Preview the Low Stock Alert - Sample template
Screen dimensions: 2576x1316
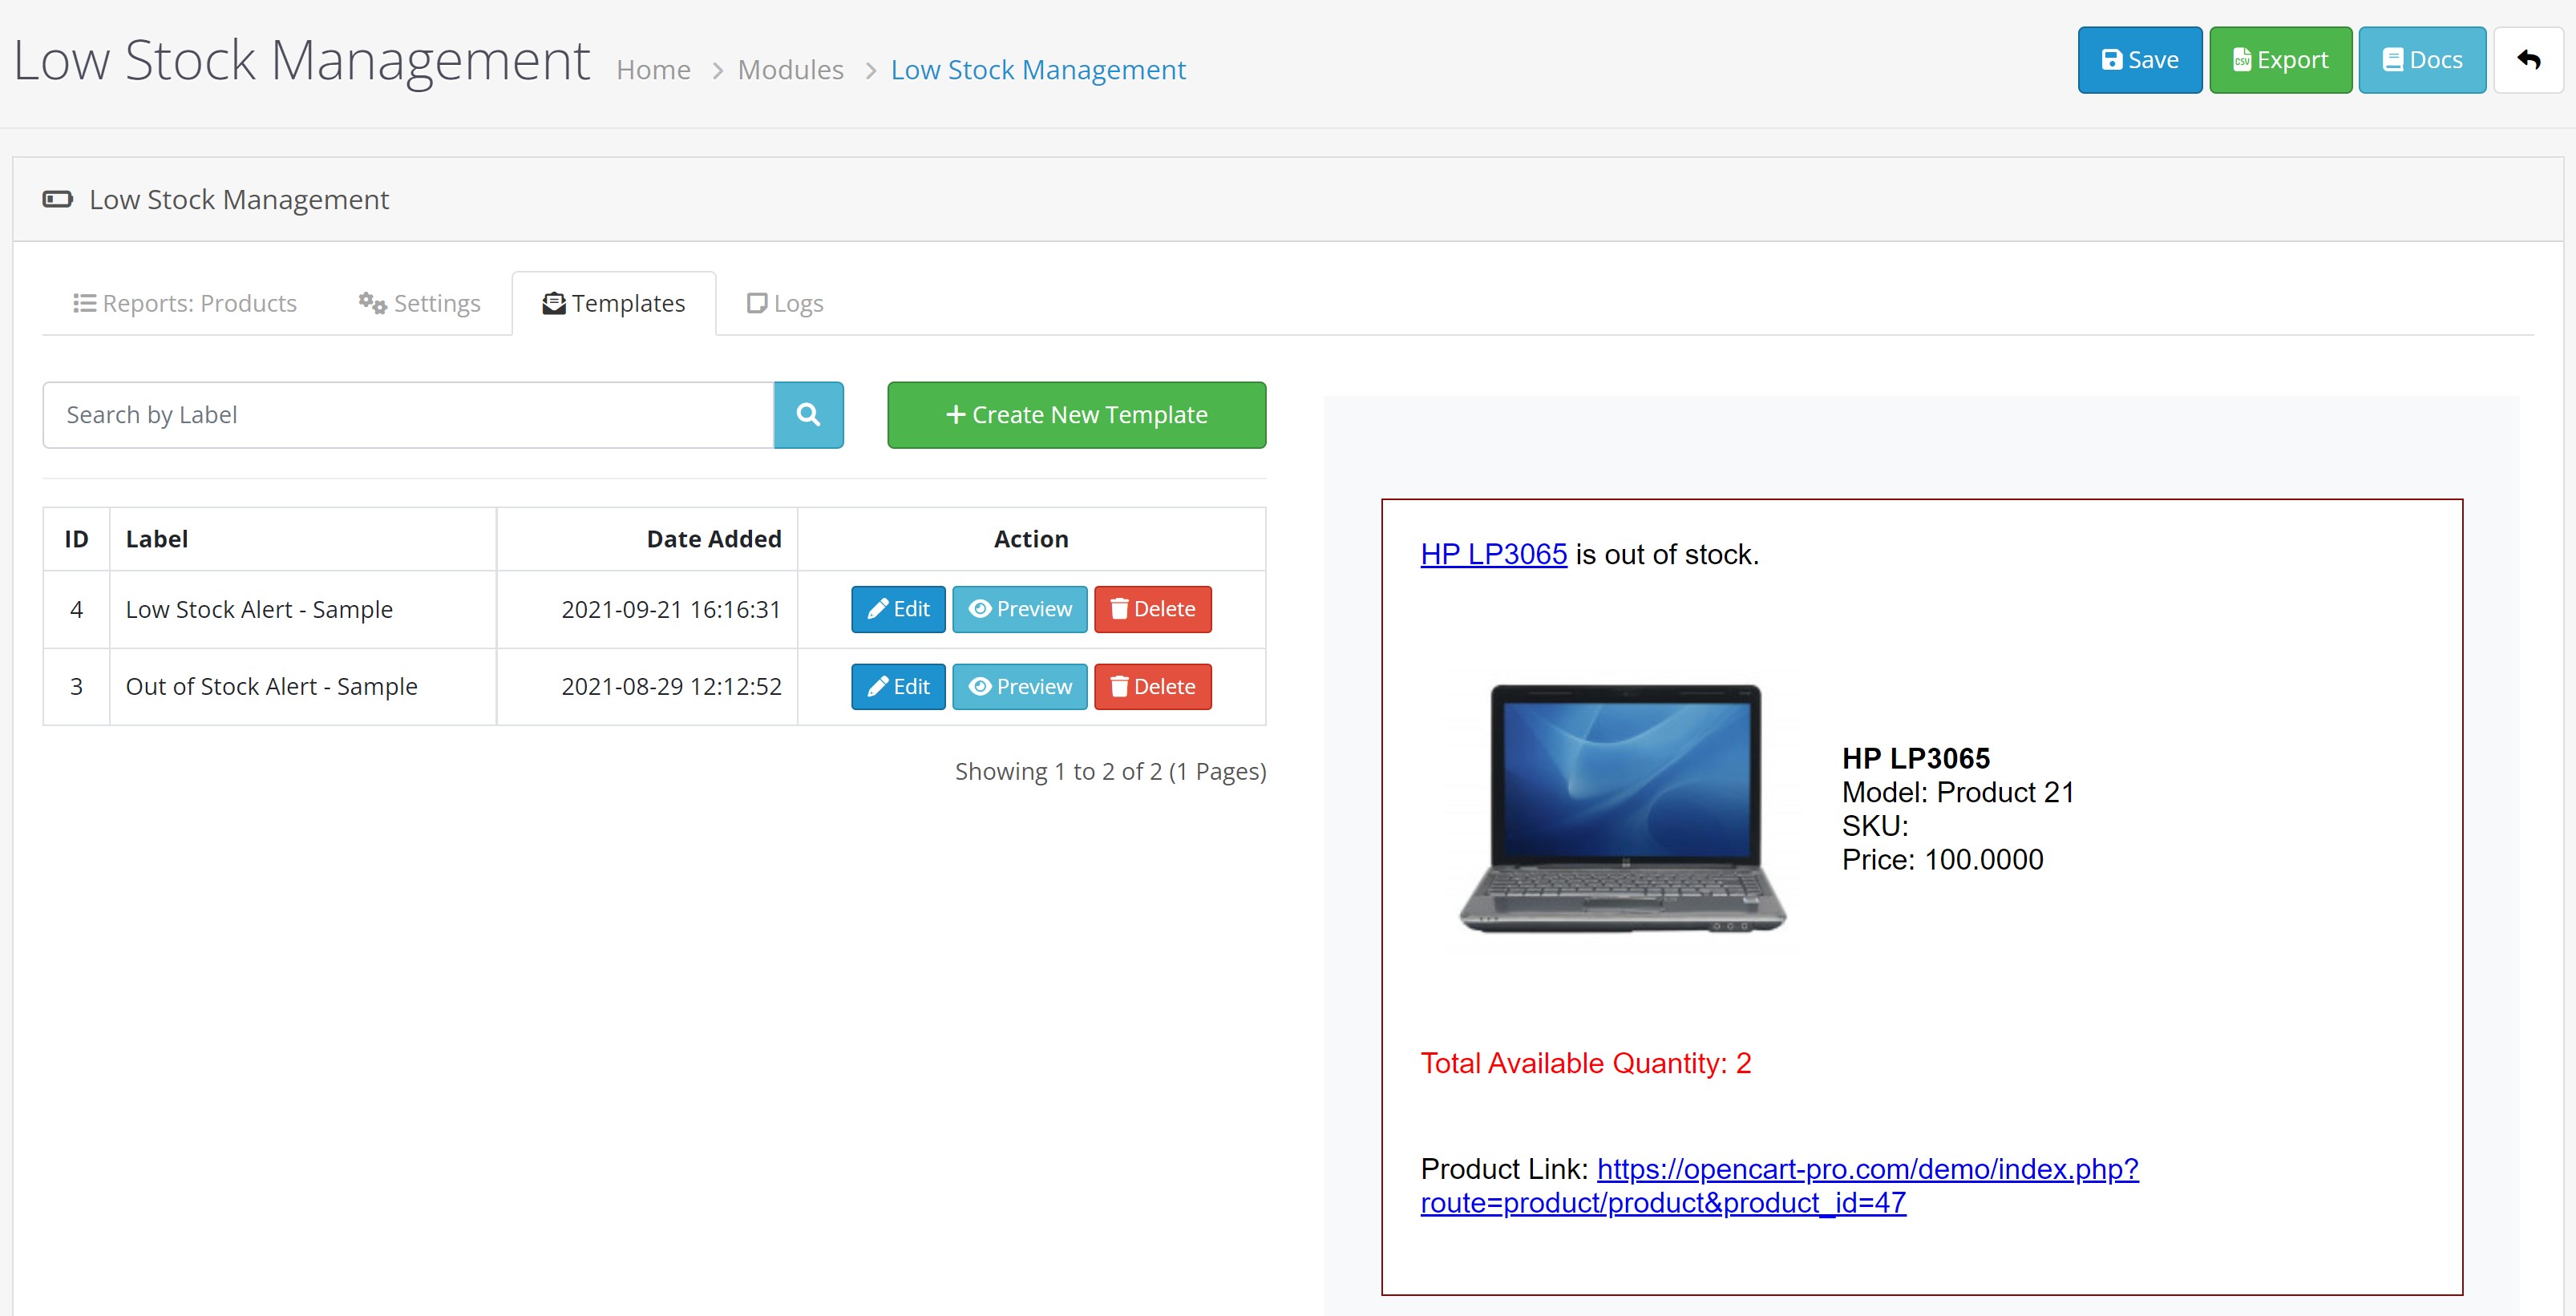(x=1019, y=609)
